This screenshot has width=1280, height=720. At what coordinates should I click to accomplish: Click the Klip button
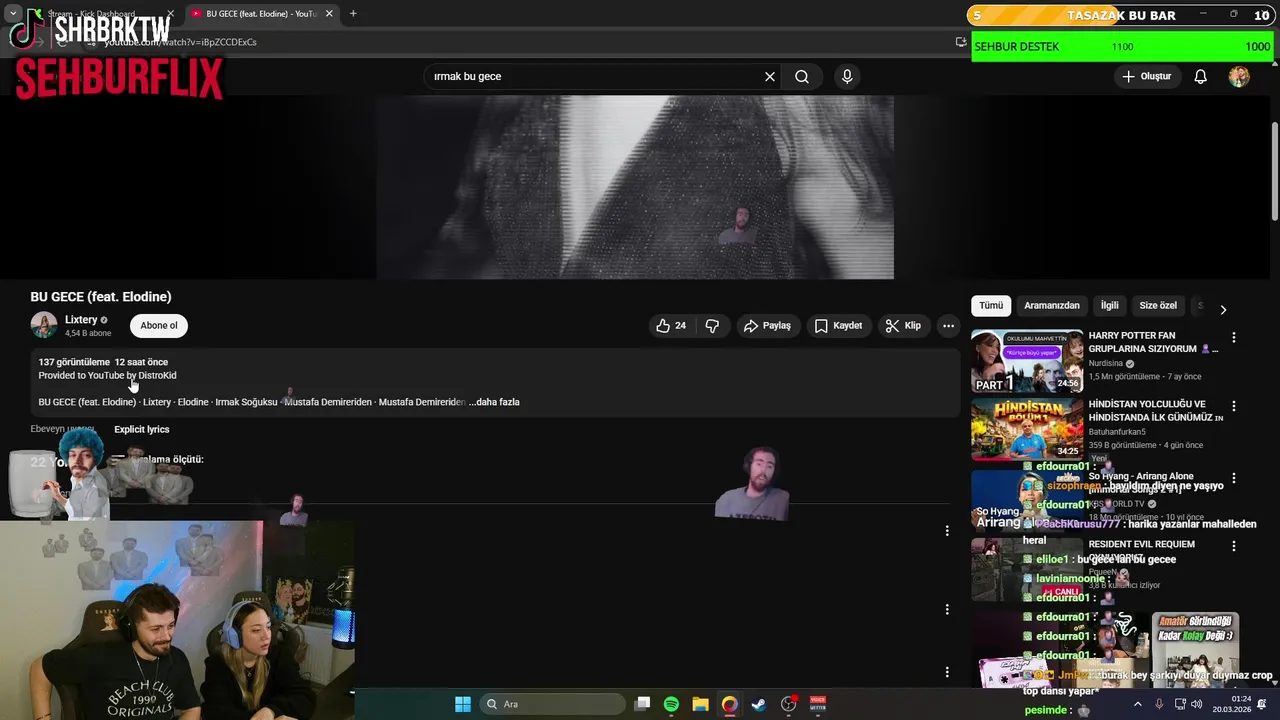[x=903, y=325]
